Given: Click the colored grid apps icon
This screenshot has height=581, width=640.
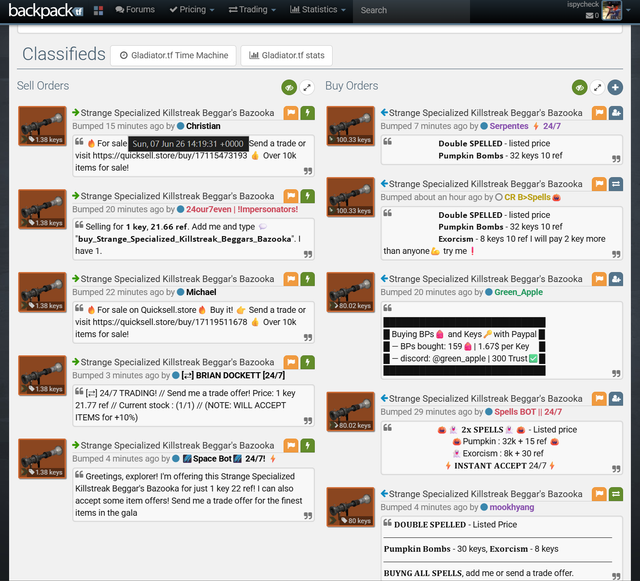Looking at the screenshot, I should pyautogui.click(x=98, y=11).
